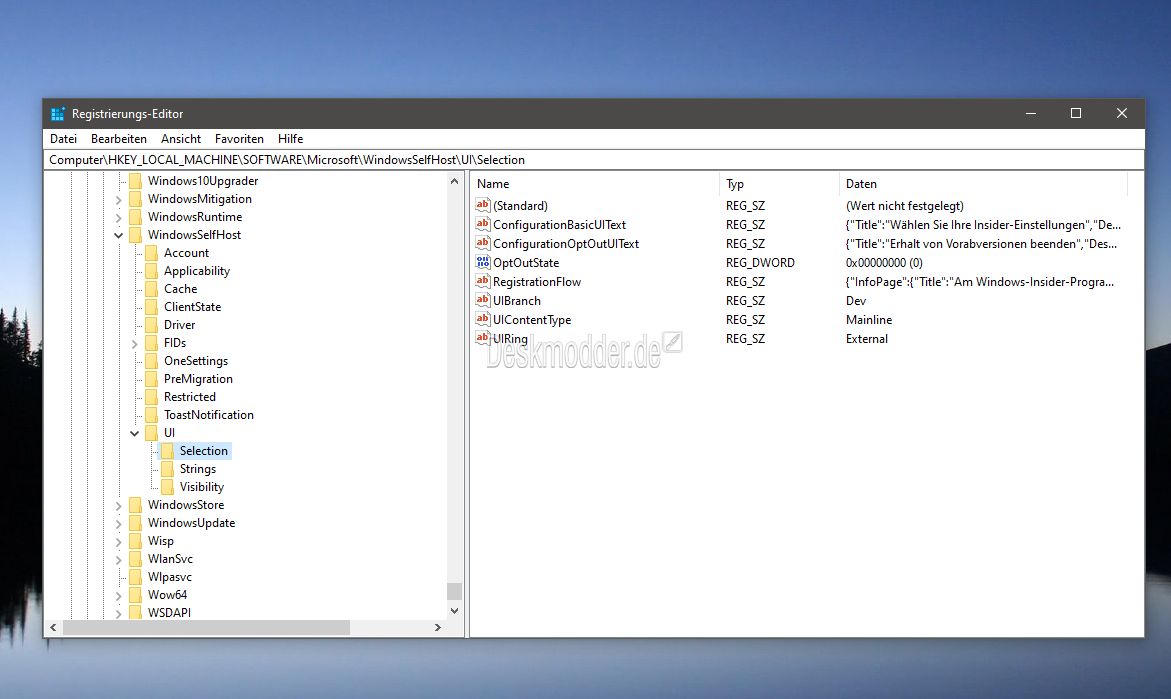Viewport: 1171px width, 699px height.
Task: Click the Visibility folder icon
Action: (167, 487)
